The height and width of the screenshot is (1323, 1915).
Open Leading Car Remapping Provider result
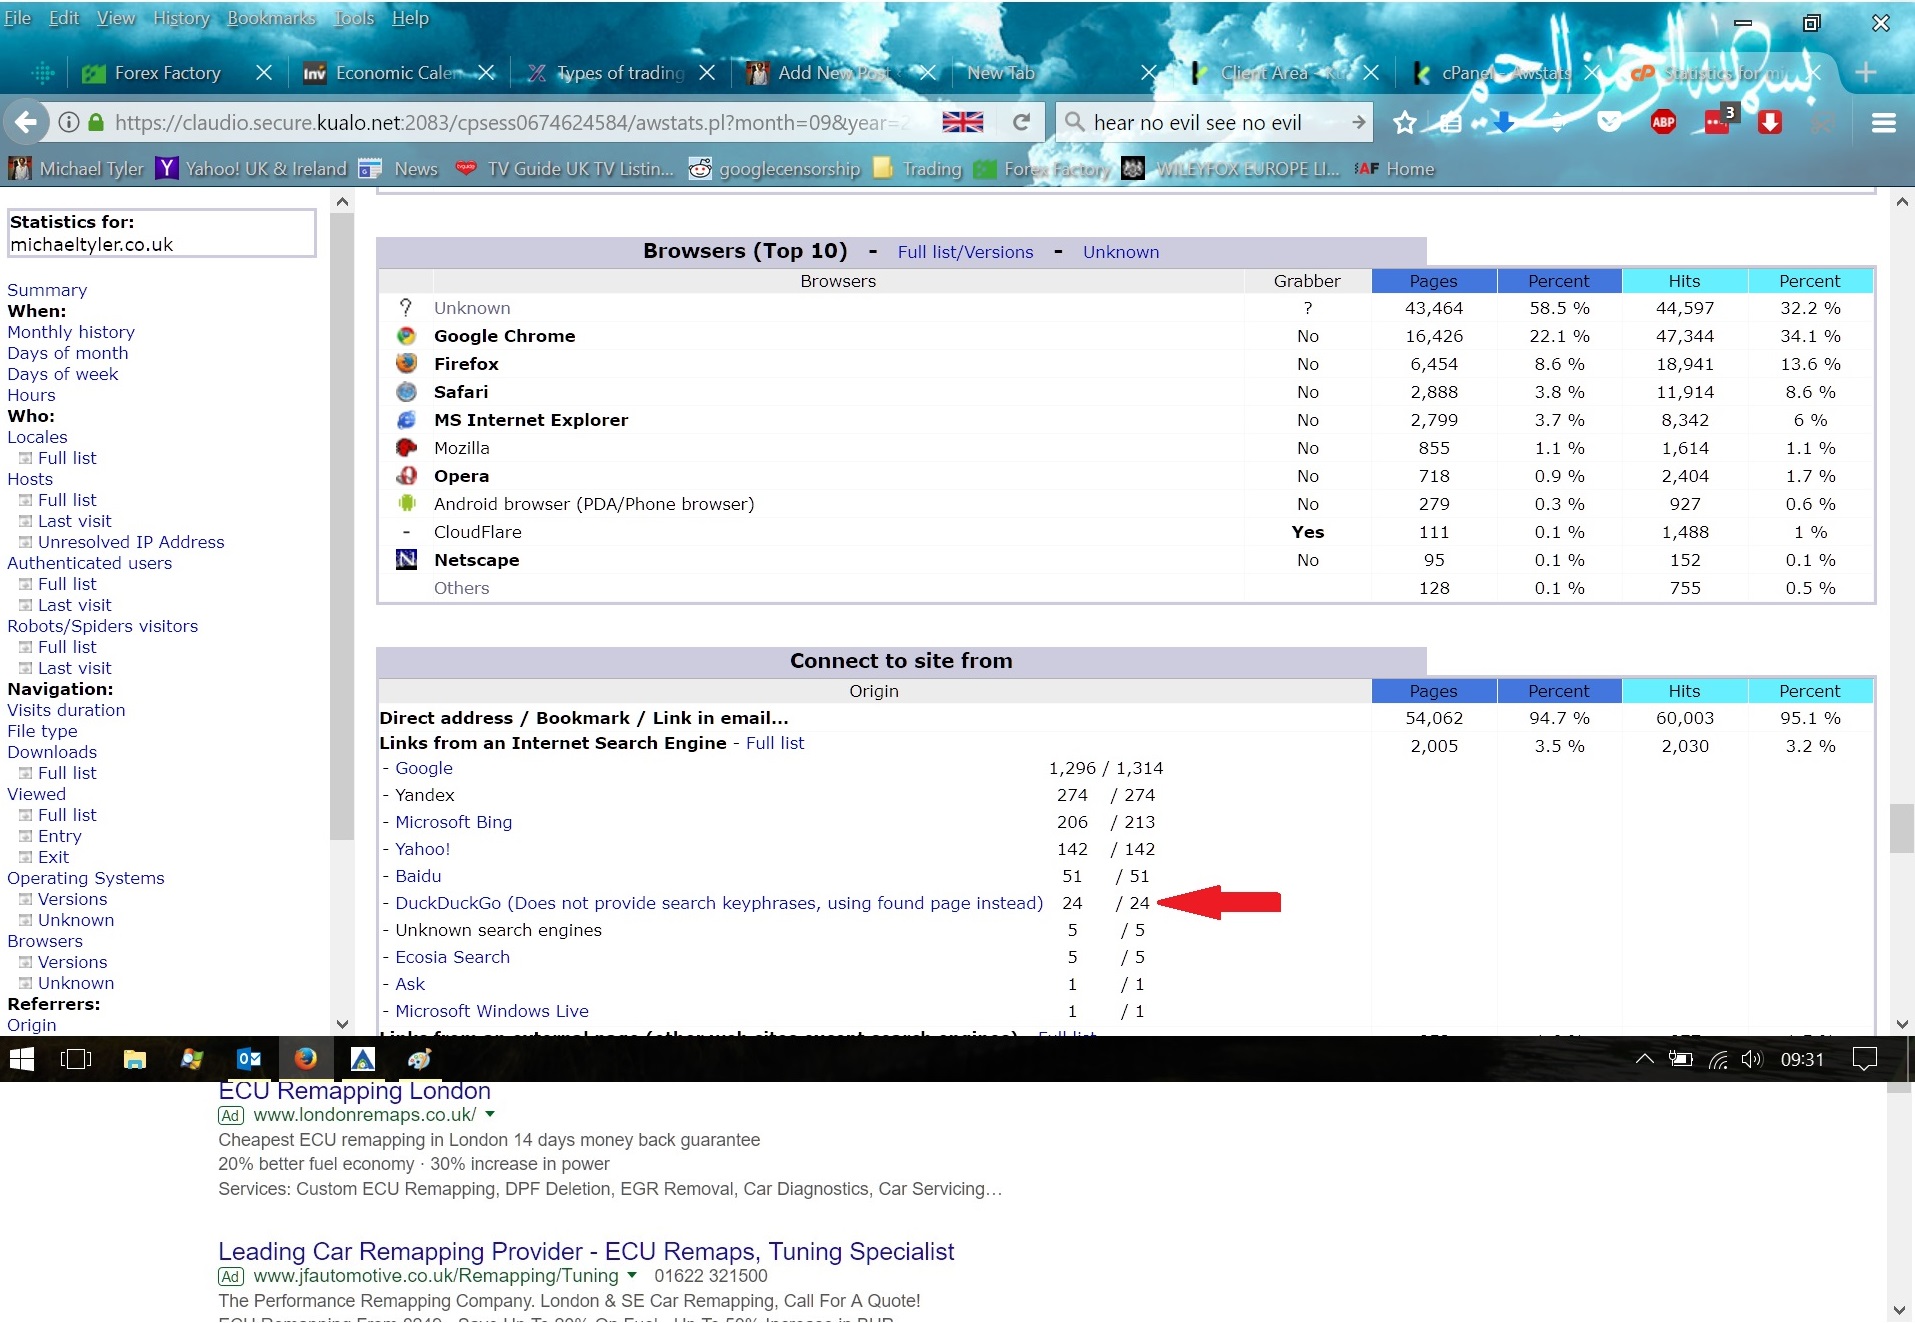[586, 1251]
